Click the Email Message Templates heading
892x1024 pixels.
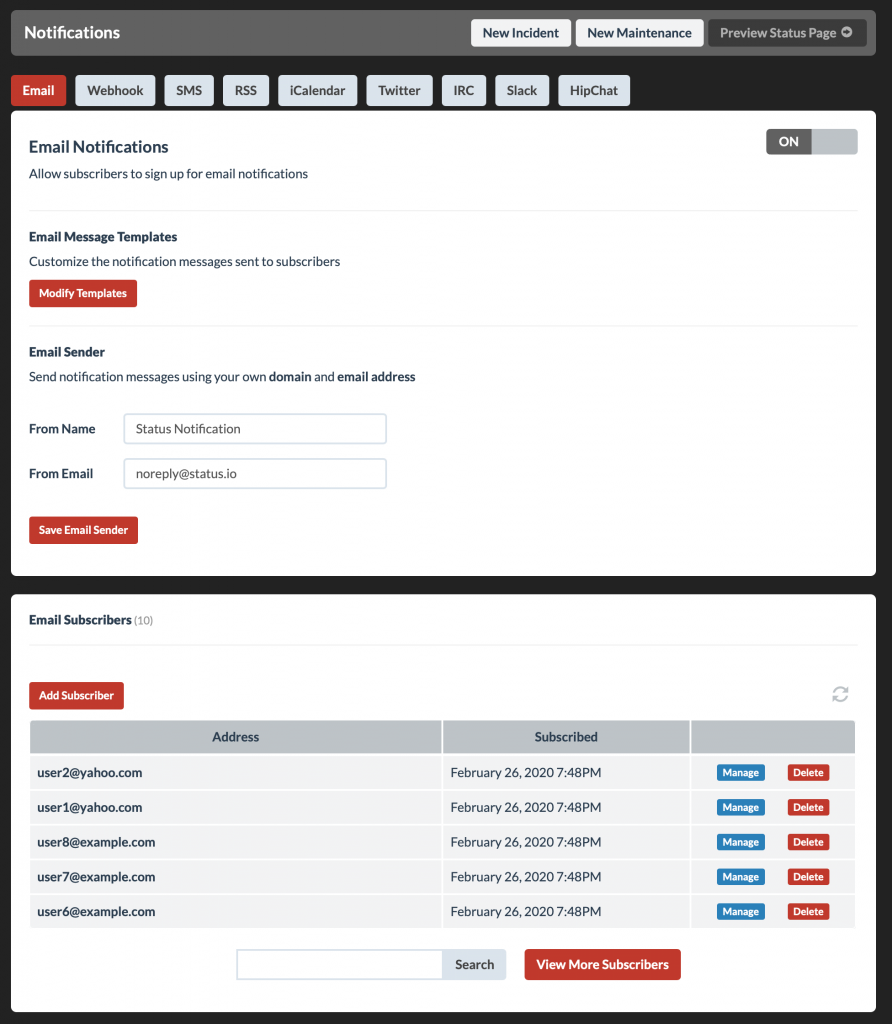click(x=103, y=236)
